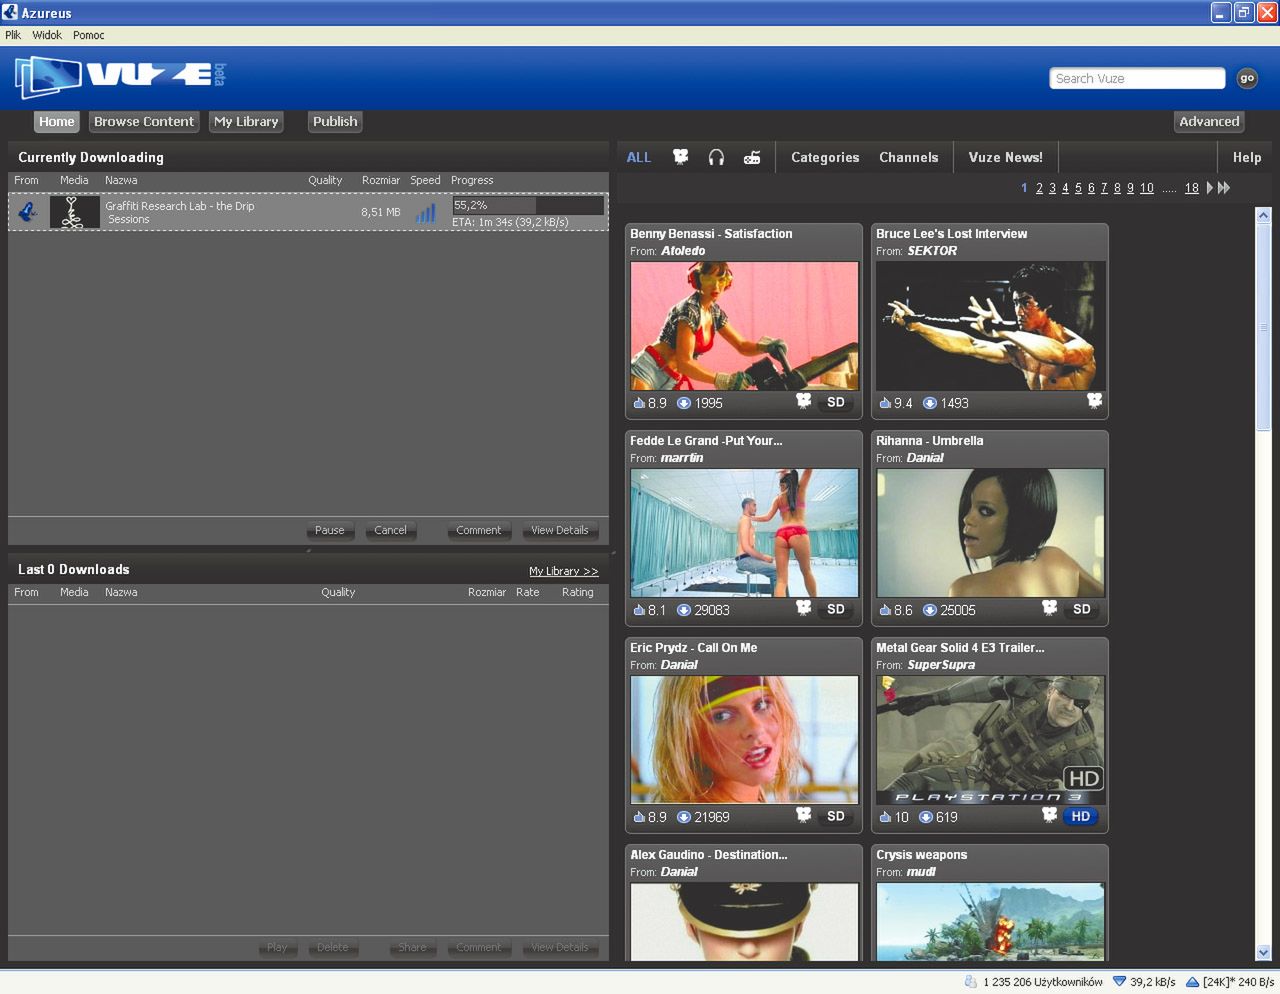The image size is (1280, 994).
Task: Click speed bars icon of Graffiti download
Action: point(426,212)
